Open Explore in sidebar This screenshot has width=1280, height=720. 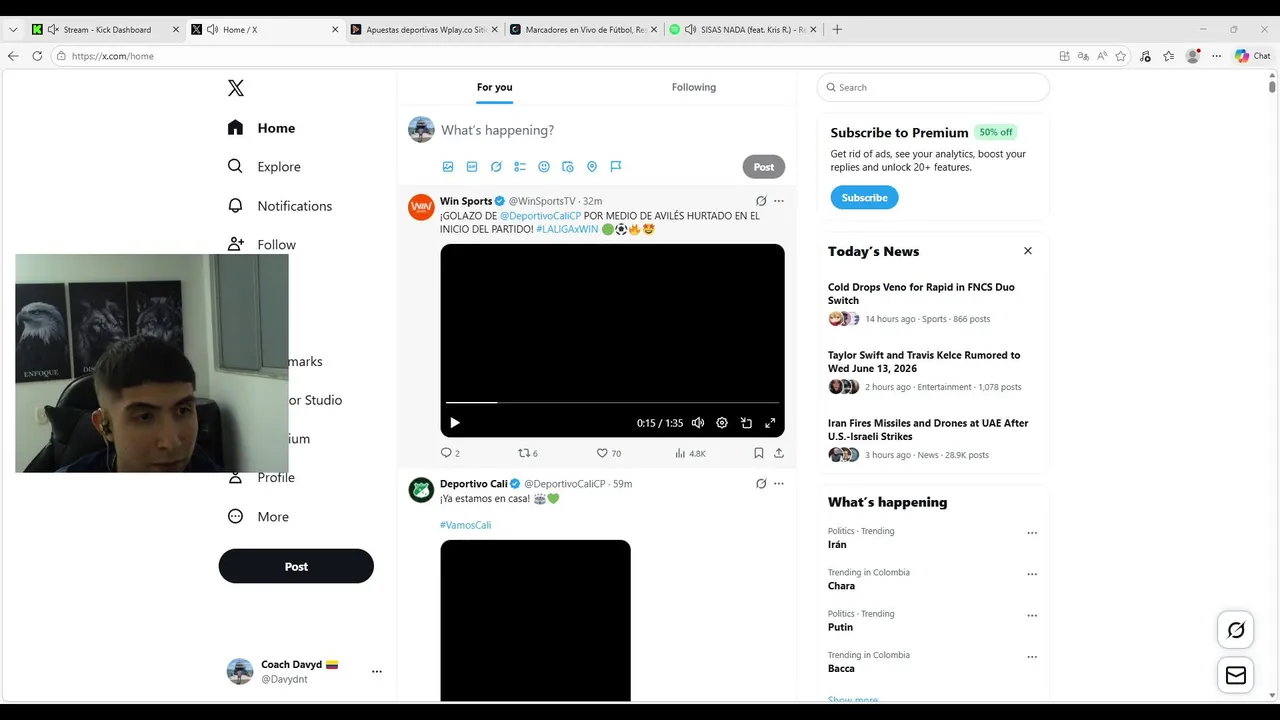[x=264, y=167]
